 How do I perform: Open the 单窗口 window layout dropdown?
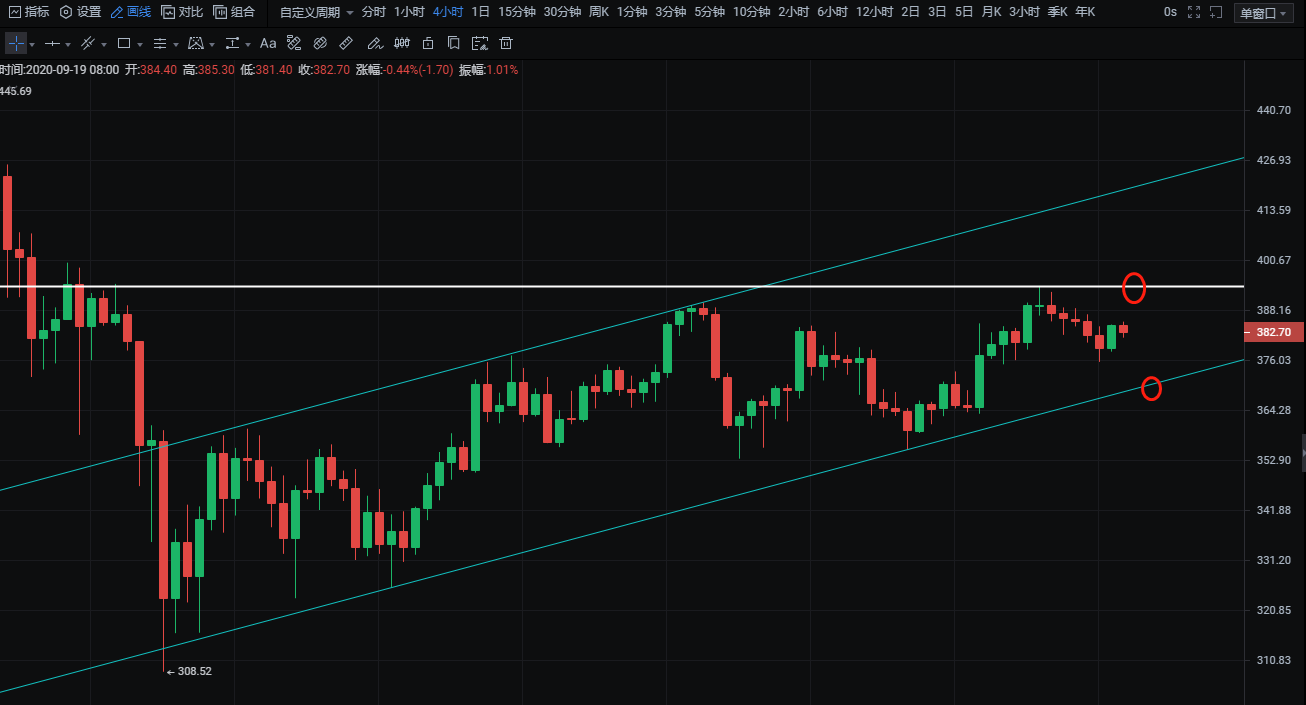click(1263, 13)
